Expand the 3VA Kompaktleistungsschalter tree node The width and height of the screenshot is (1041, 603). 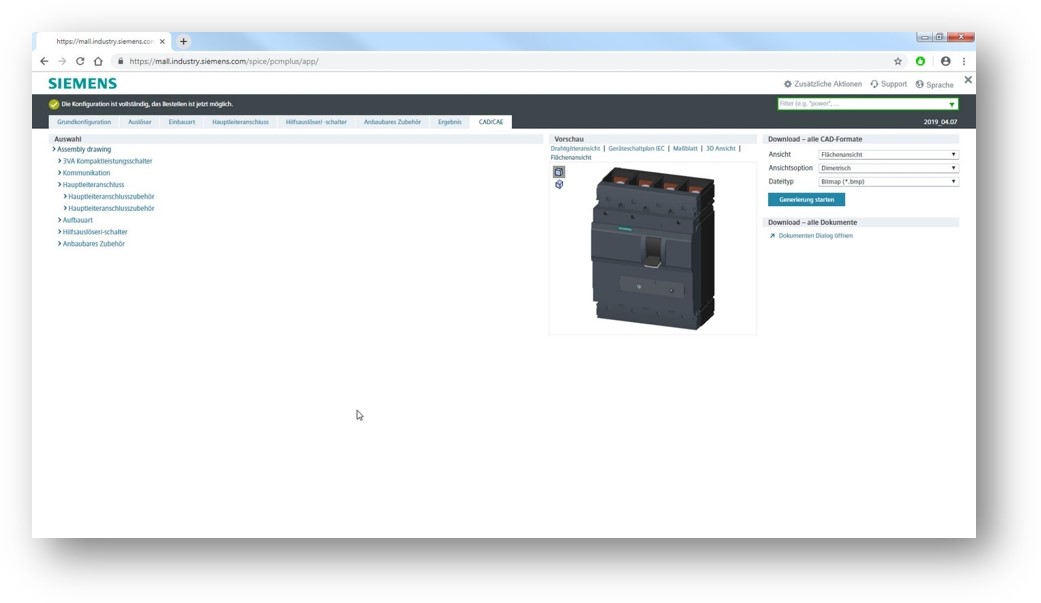(59, 161)
